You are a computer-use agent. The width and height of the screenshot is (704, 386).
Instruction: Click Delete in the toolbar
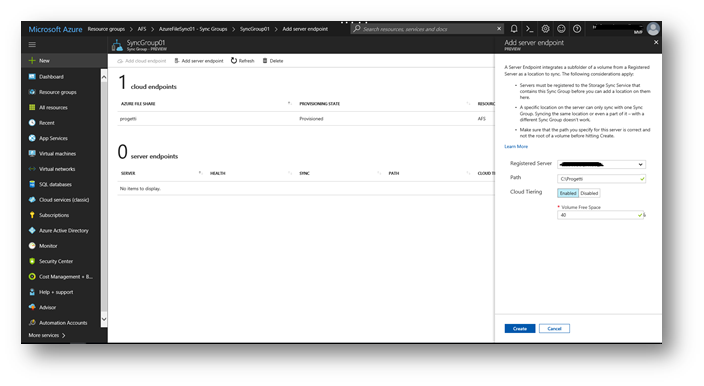tap(273, 61)
